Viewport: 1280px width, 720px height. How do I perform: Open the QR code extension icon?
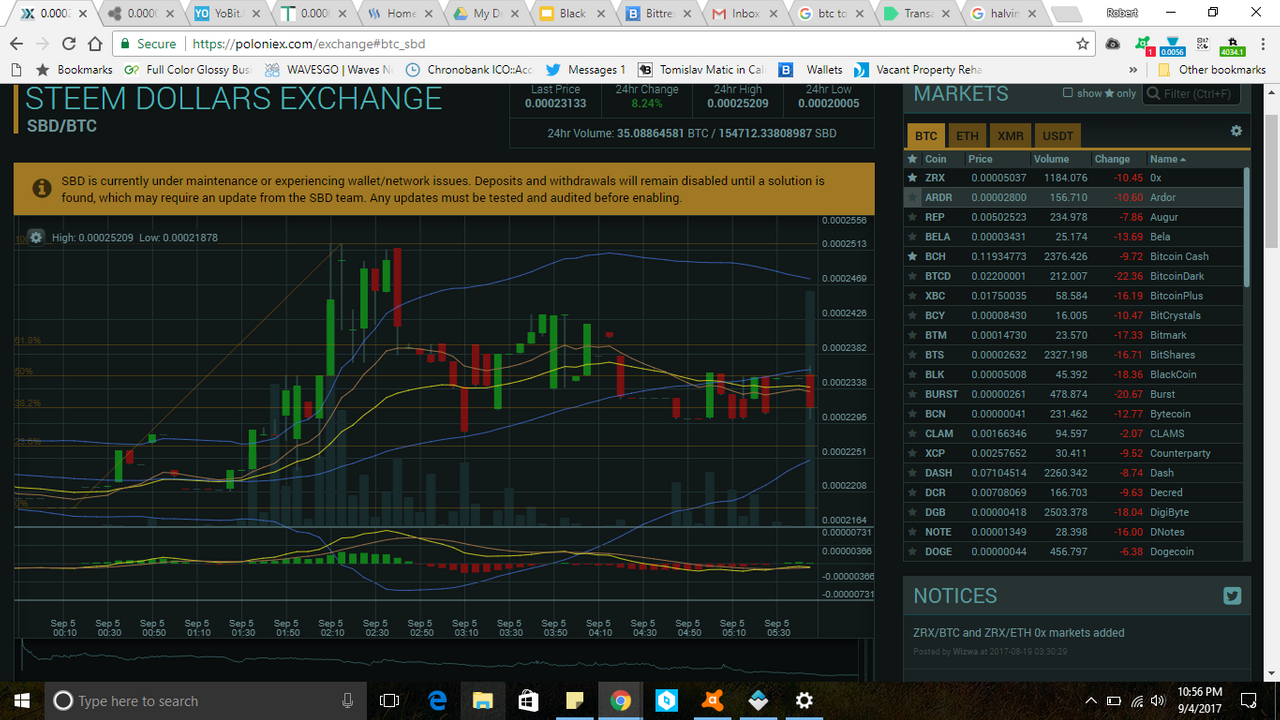point(1201,44)
